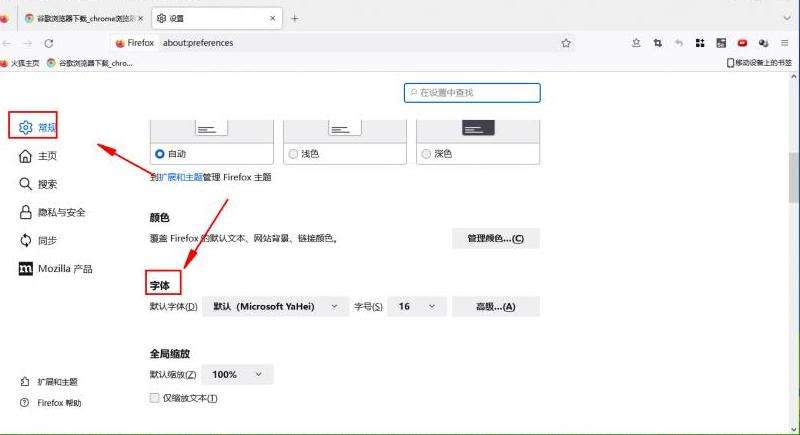Close the 谷歌浏览器下载 tab
800x435 pixels.
click(140, 18)
